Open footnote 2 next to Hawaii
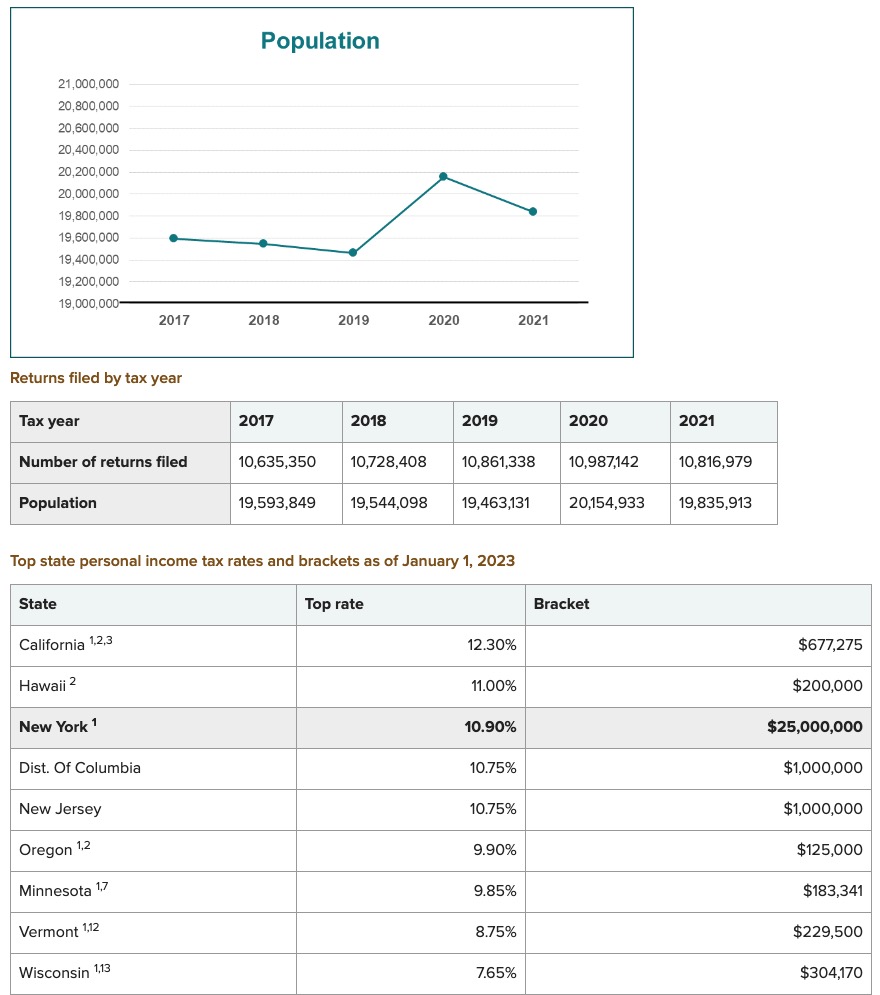Viewport: 880px width, 995px height. [73, 682]
